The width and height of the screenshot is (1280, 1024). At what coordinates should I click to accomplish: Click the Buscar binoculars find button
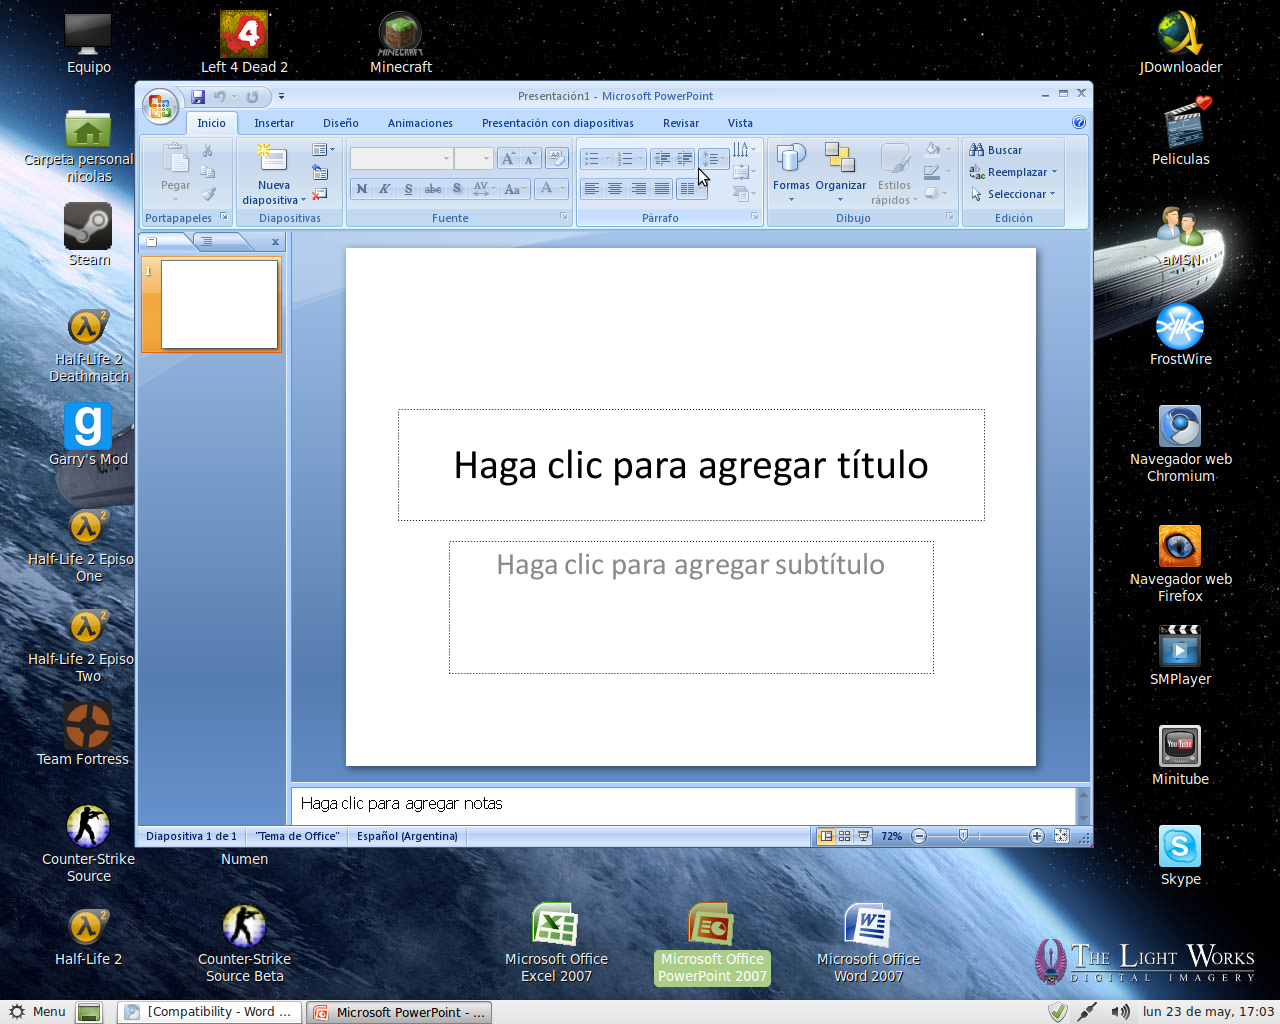[996, 150]
